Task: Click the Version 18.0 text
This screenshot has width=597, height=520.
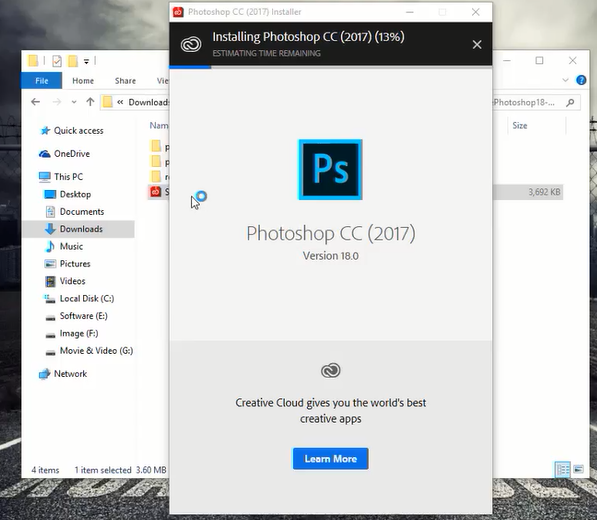Action: point(330,256)
